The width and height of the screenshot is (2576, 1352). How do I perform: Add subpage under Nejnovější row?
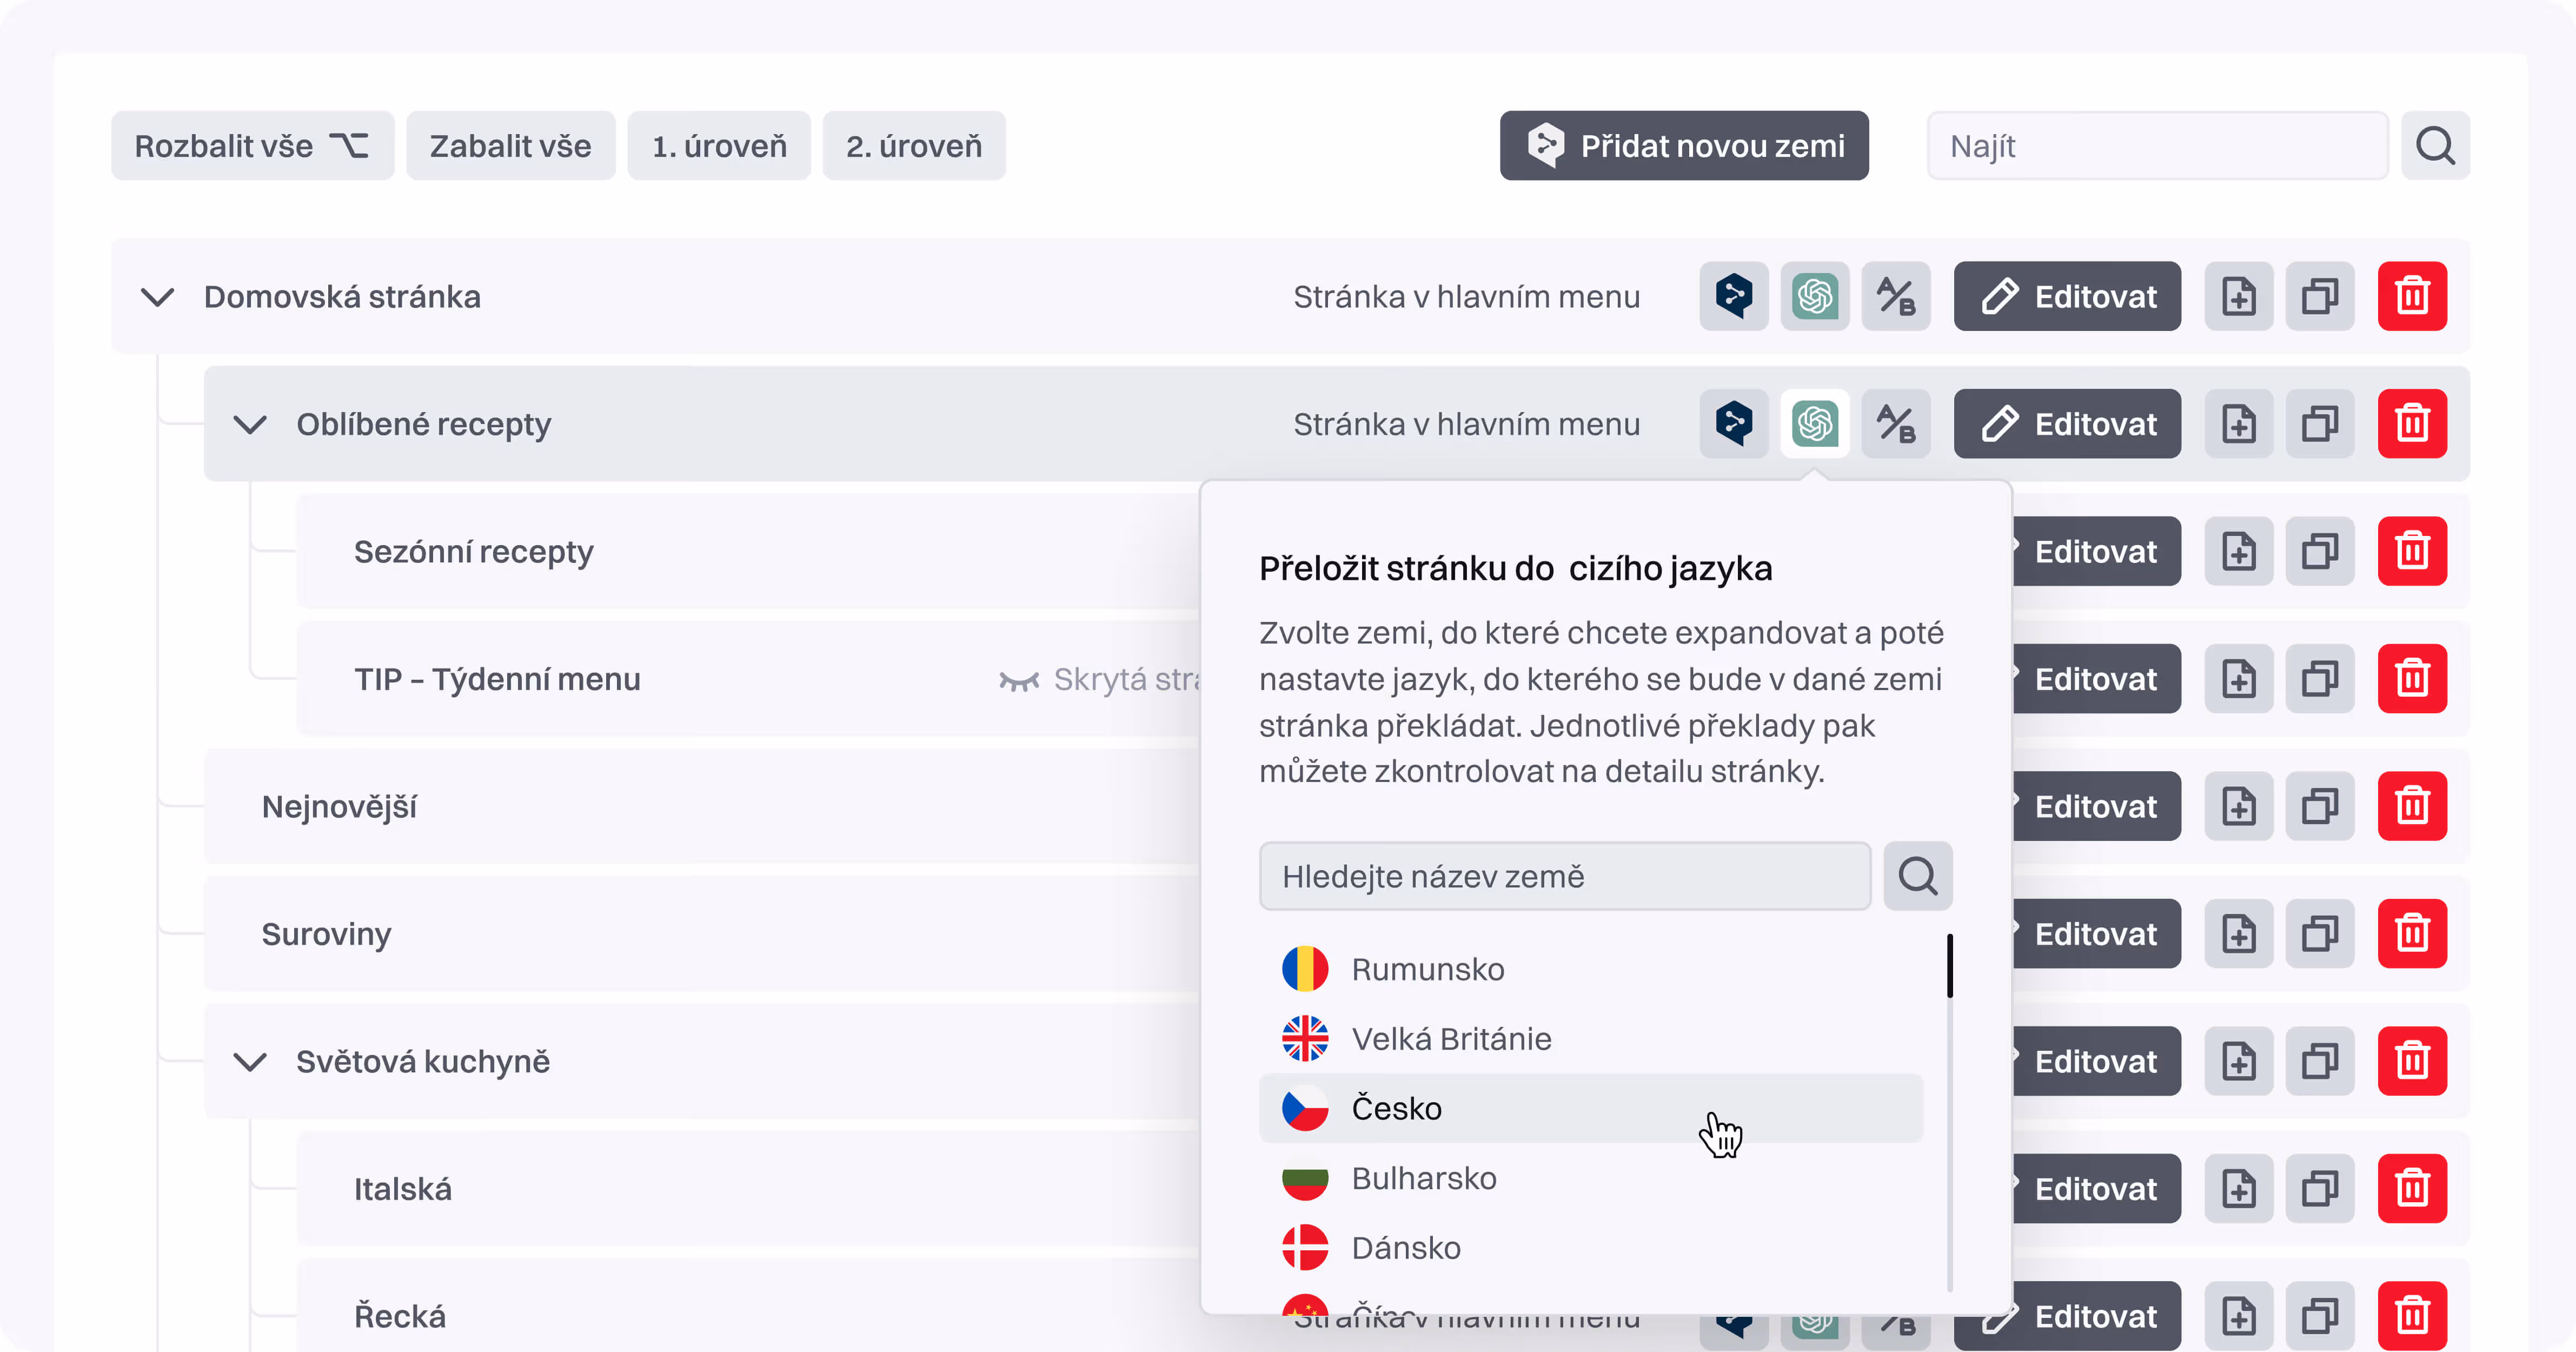point(2238,806)
